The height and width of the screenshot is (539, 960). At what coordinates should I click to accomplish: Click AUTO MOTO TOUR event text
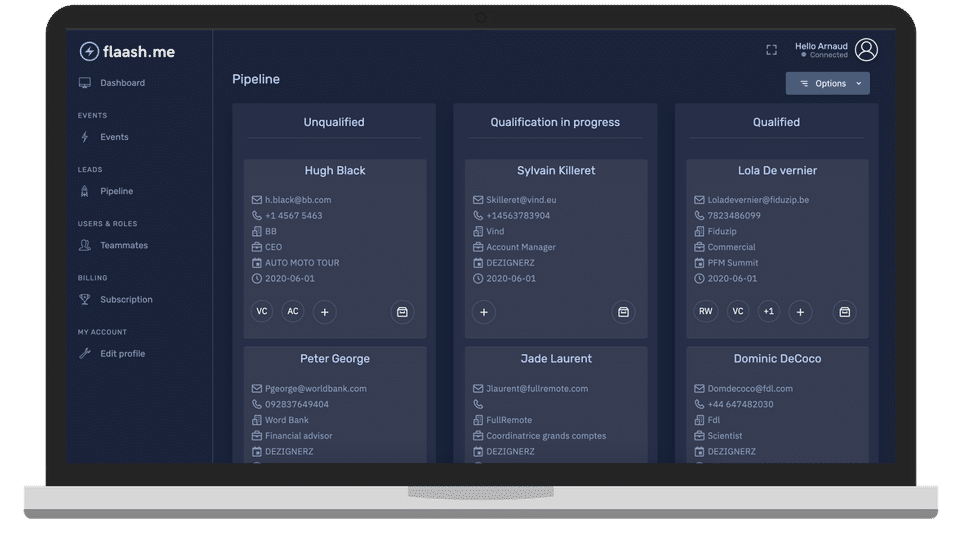coord(302,263)
